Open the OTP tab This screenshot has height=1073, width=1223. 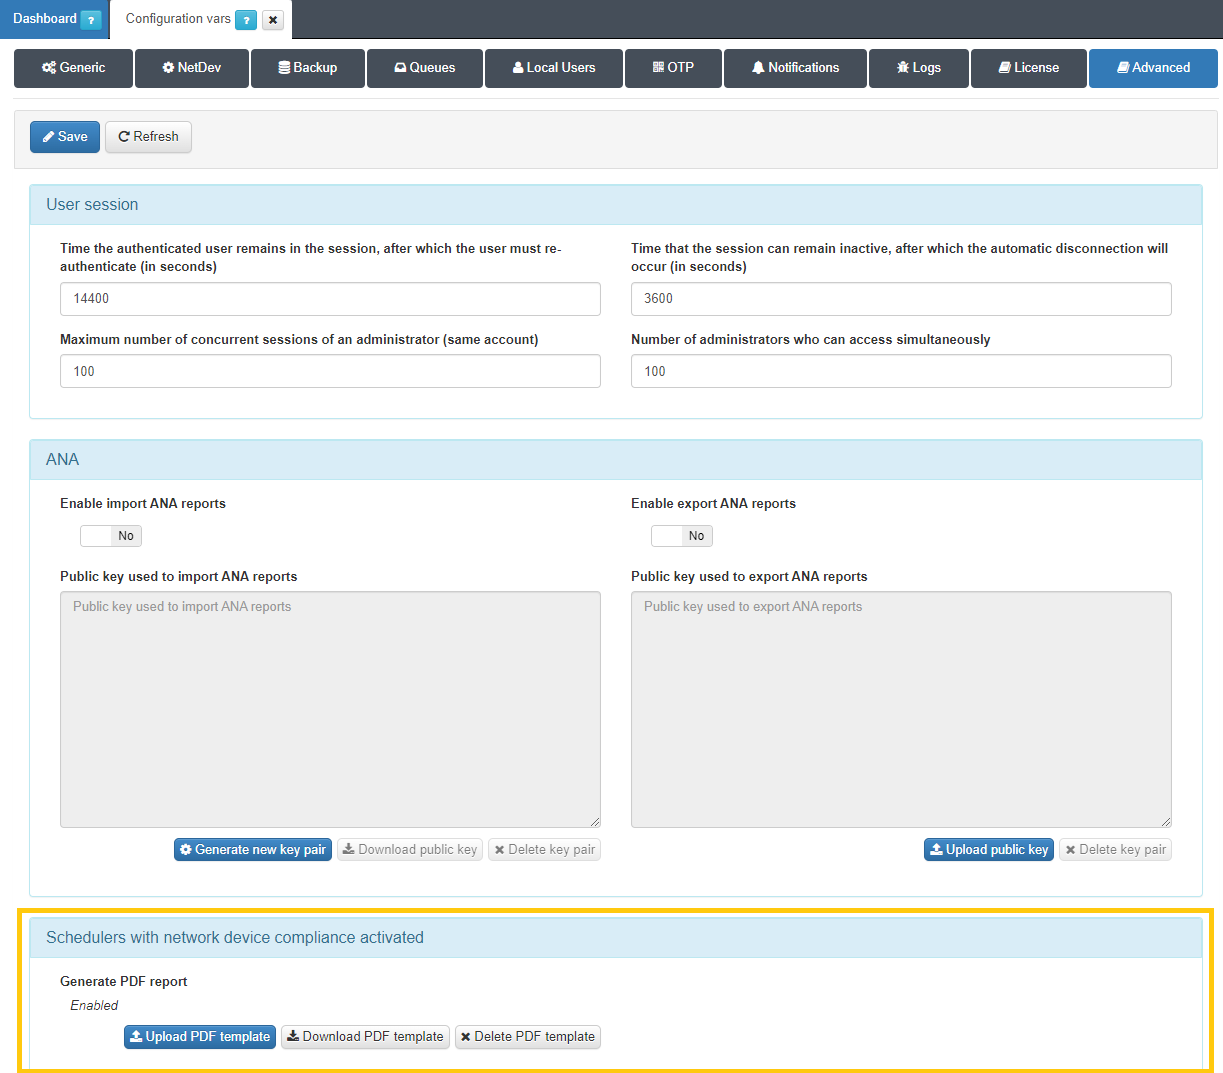(673, 68)
